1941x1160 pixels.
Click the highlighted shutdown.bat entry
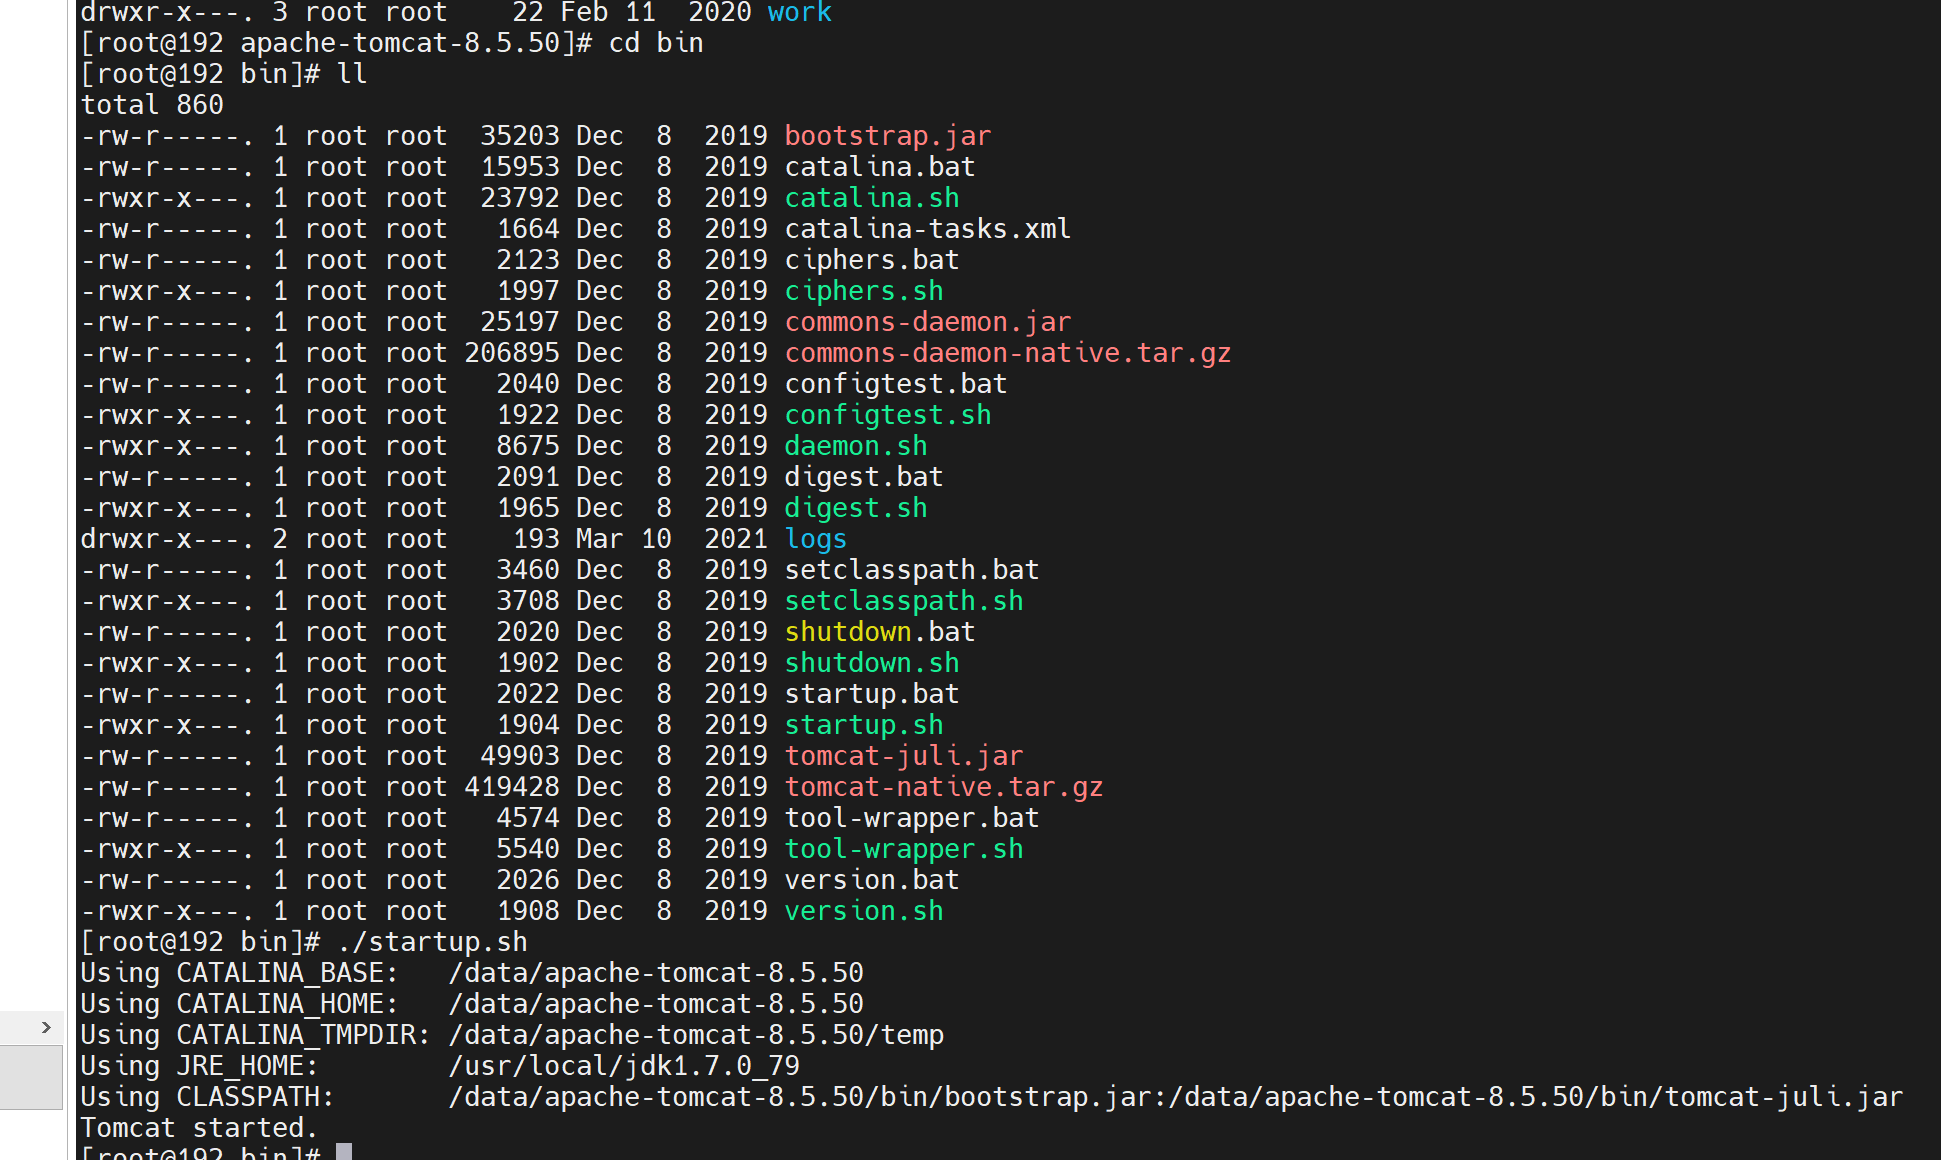coord(879,632)
